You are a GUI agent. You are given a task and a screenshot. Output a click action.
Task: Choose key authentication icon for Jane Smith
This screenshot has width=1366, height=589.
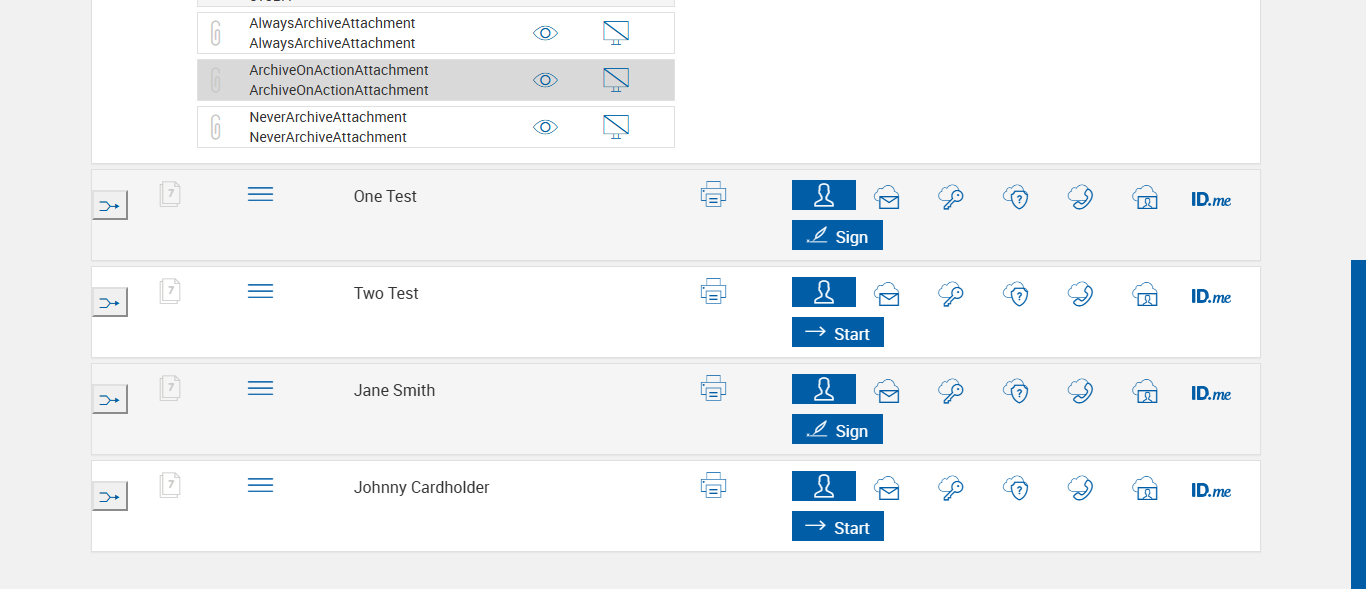coord(951,391)
